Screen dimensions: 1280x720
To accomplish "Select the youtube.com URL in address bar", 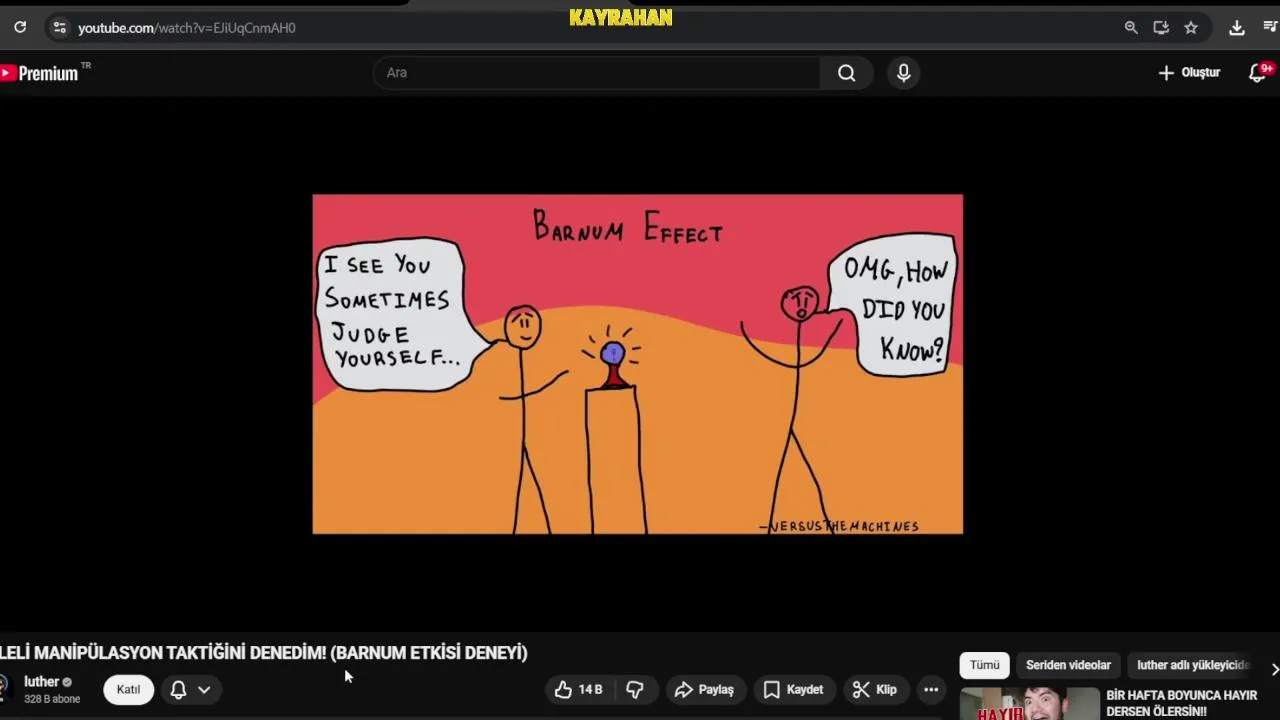I will (x=187, y=28).
